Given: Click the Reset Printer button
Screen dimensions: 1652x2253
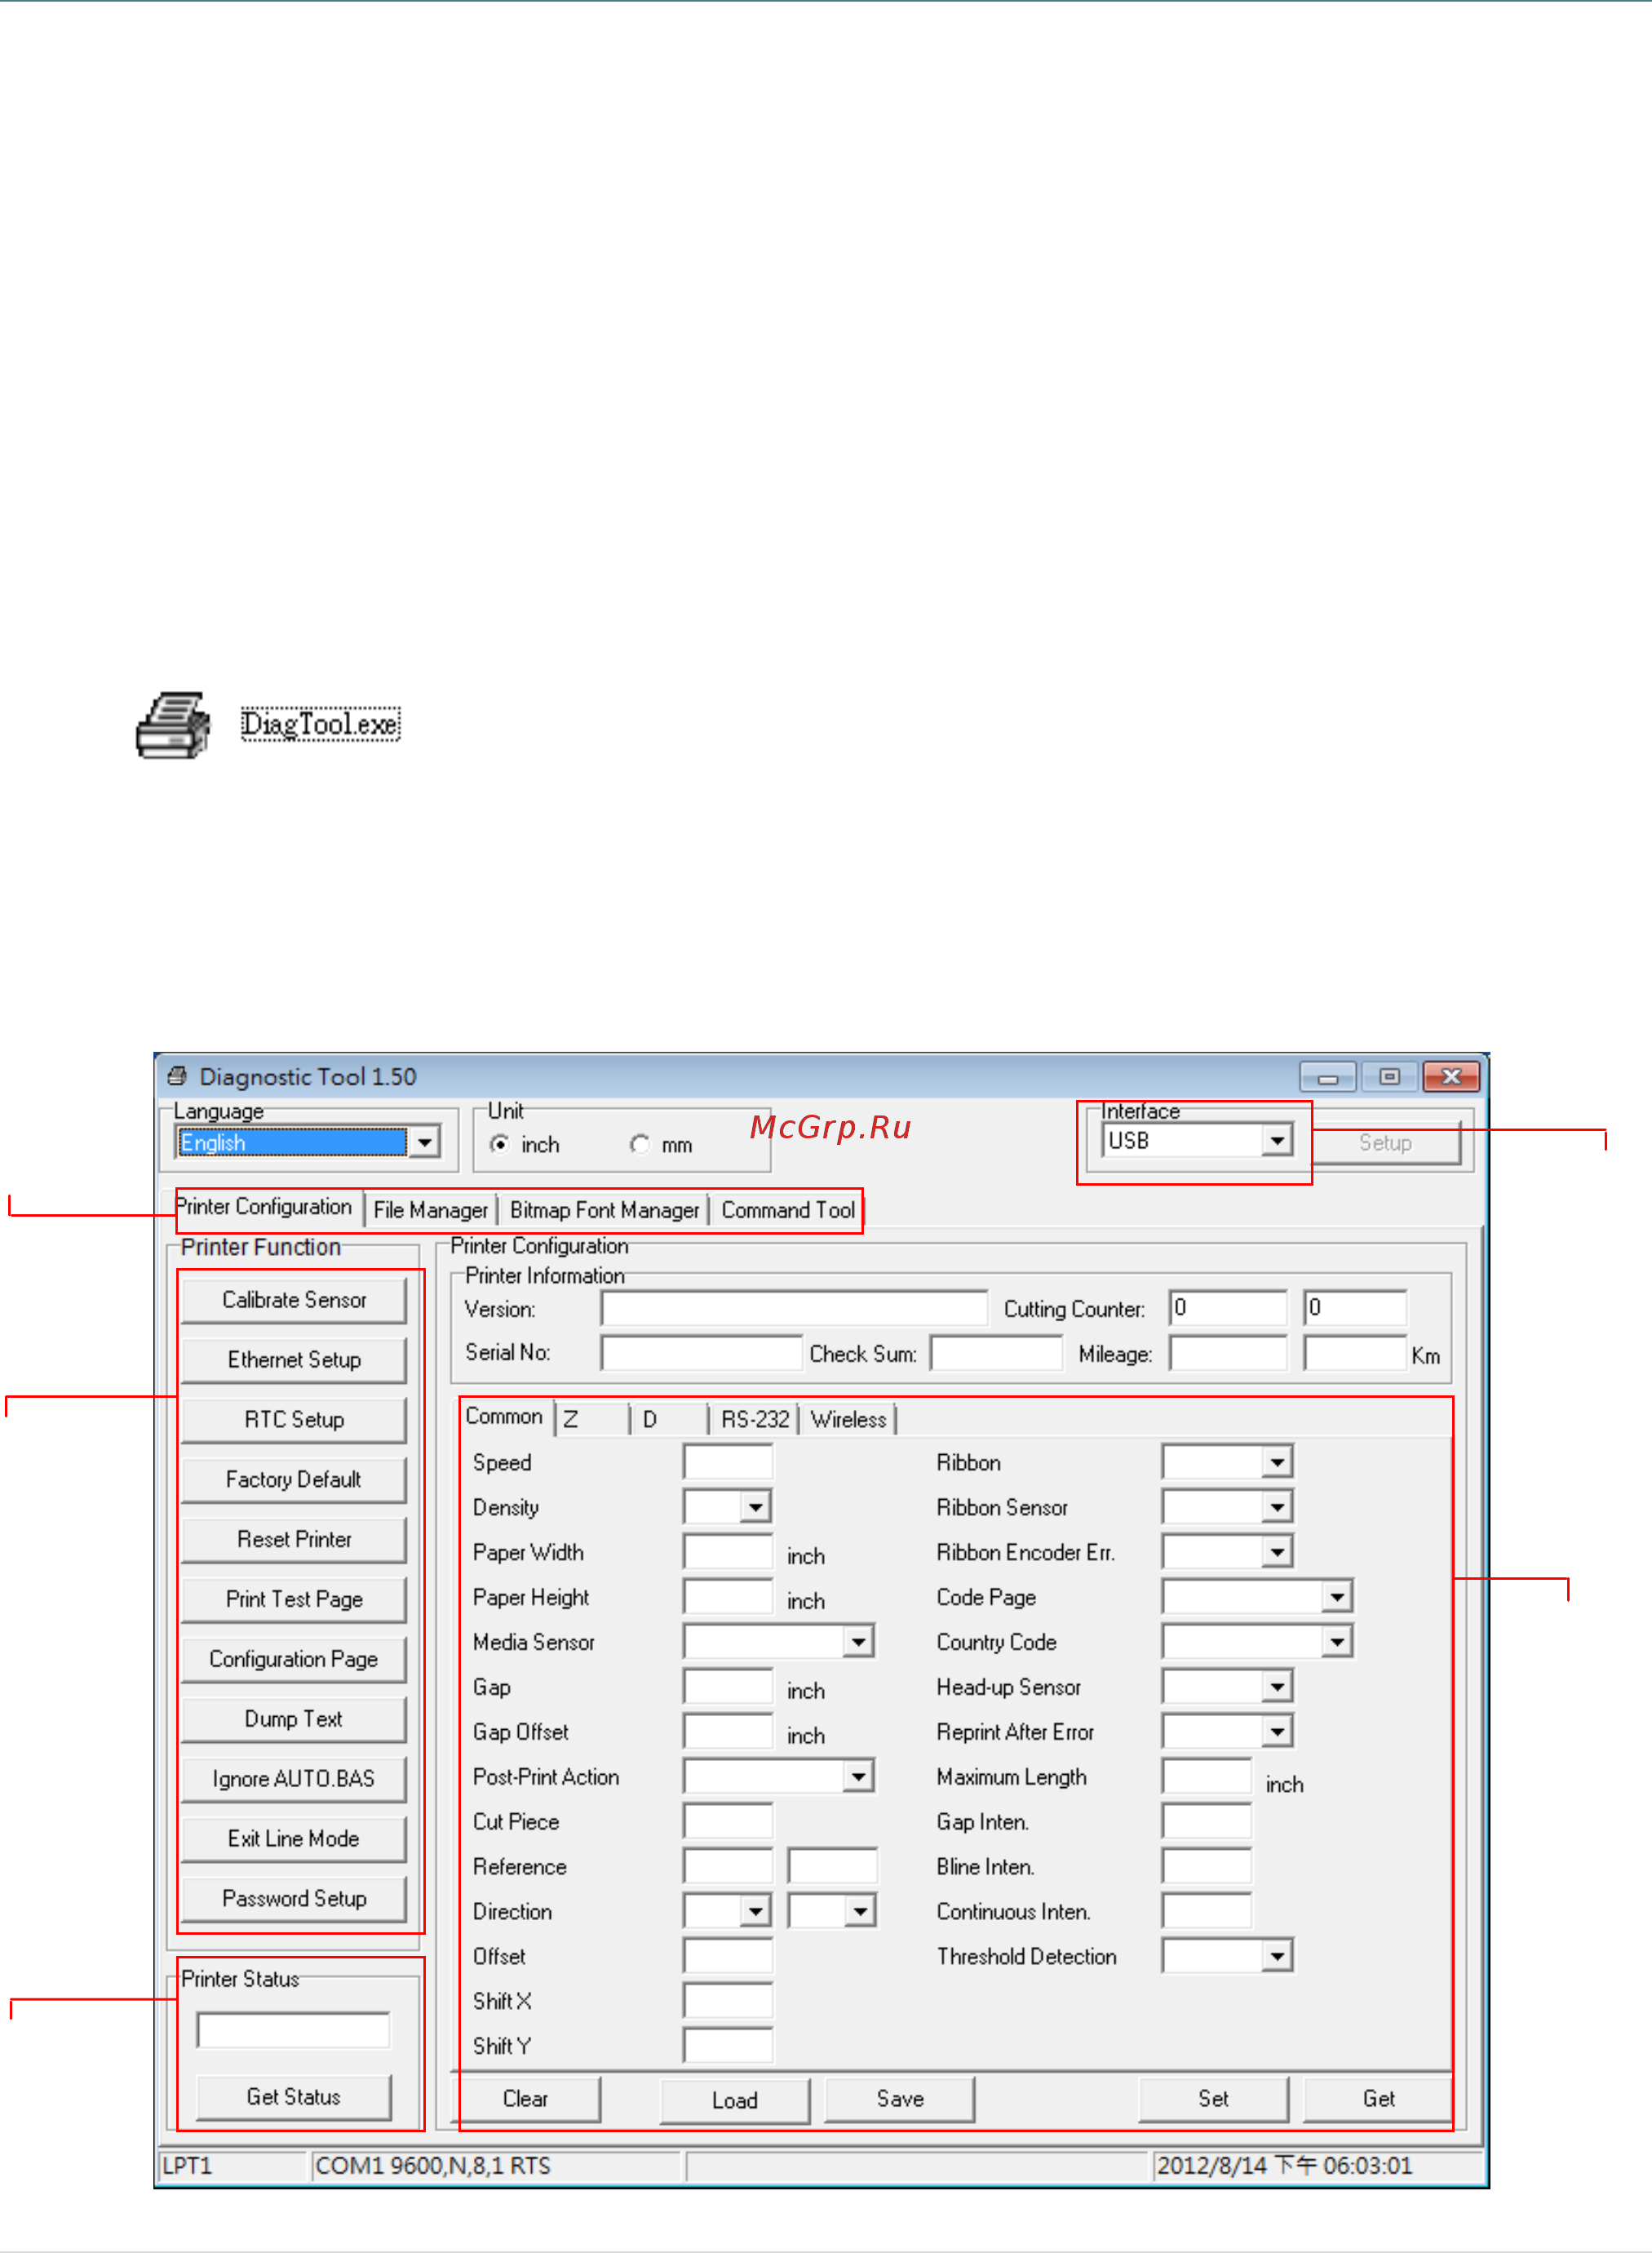Looking at the screenshot, I should tap(294, 1539).
